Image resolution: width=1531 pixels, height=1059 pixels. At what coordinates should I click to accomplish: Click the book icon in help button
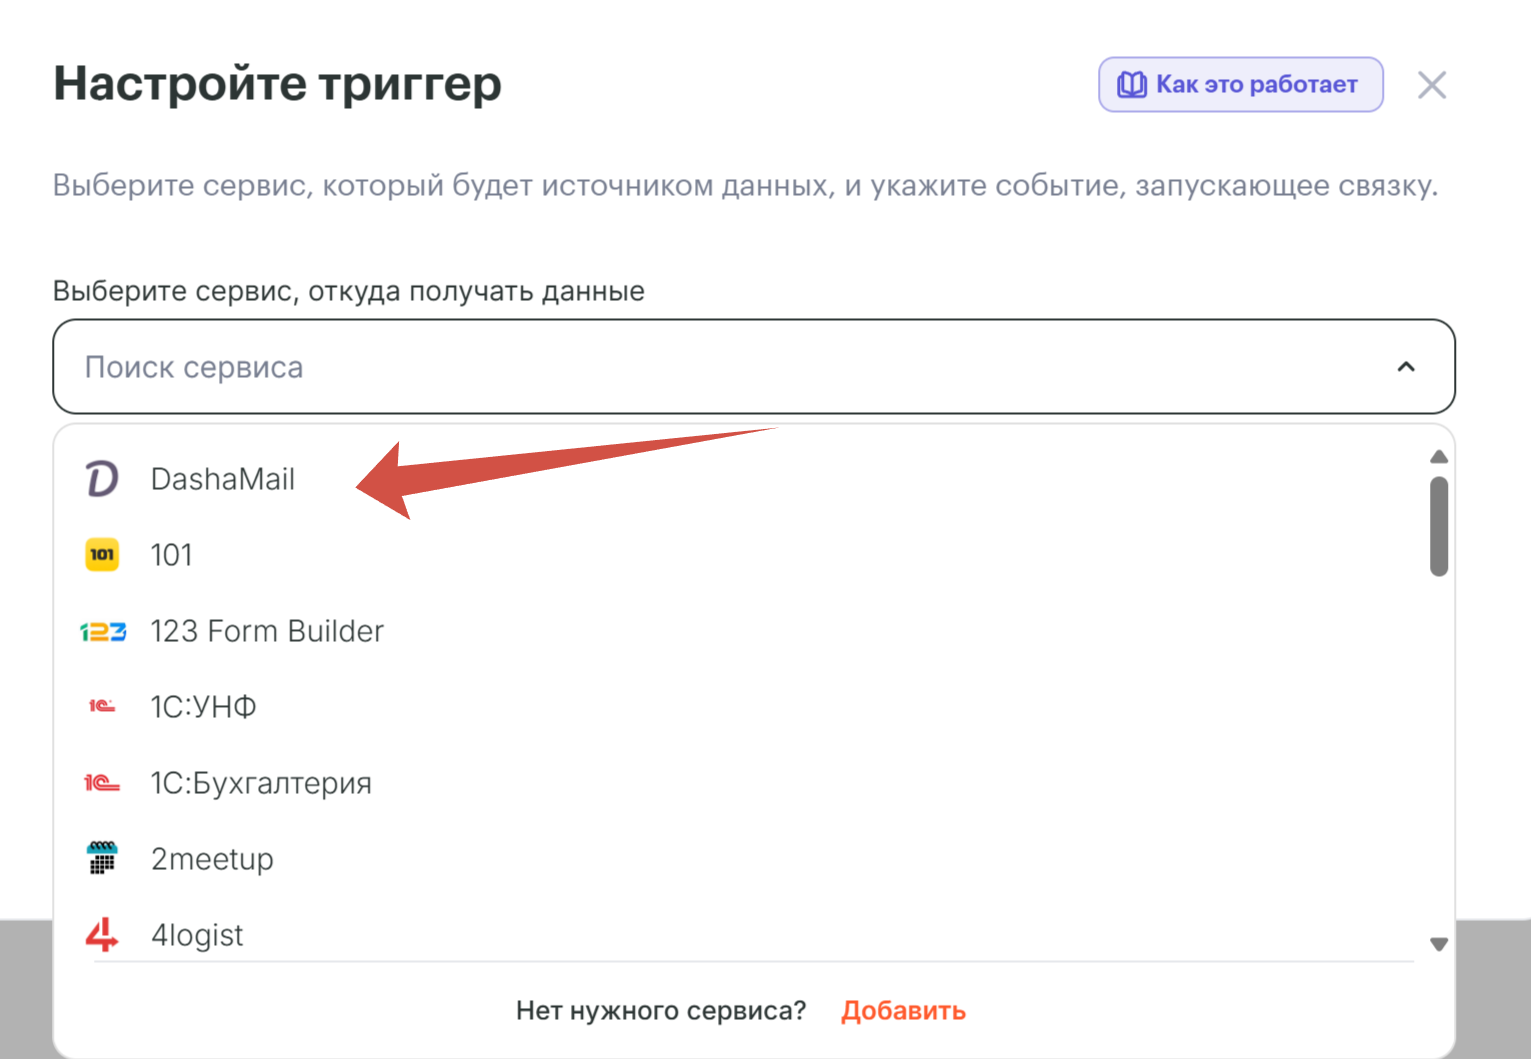[1131, 85]
